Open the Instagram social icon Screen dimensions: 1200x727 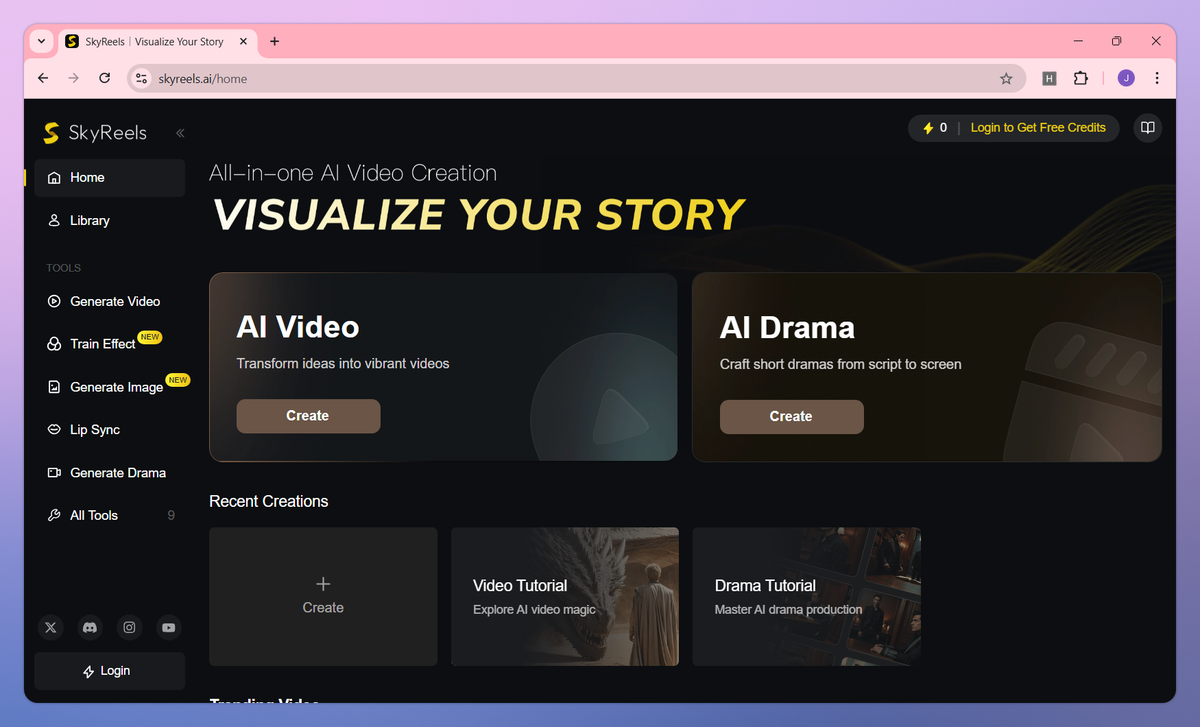point(129,627)
